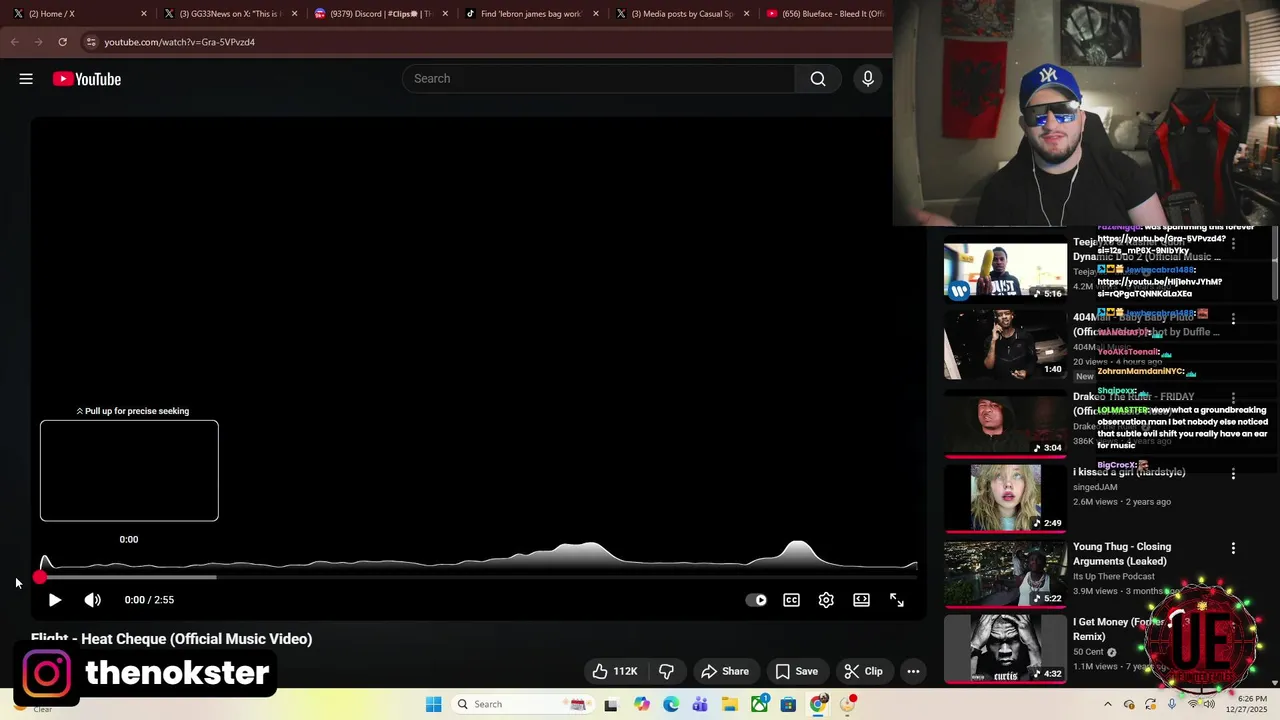Focus the YouTube search field
The height and width of the screenshot is (720, 1280).
coord(599,79)
